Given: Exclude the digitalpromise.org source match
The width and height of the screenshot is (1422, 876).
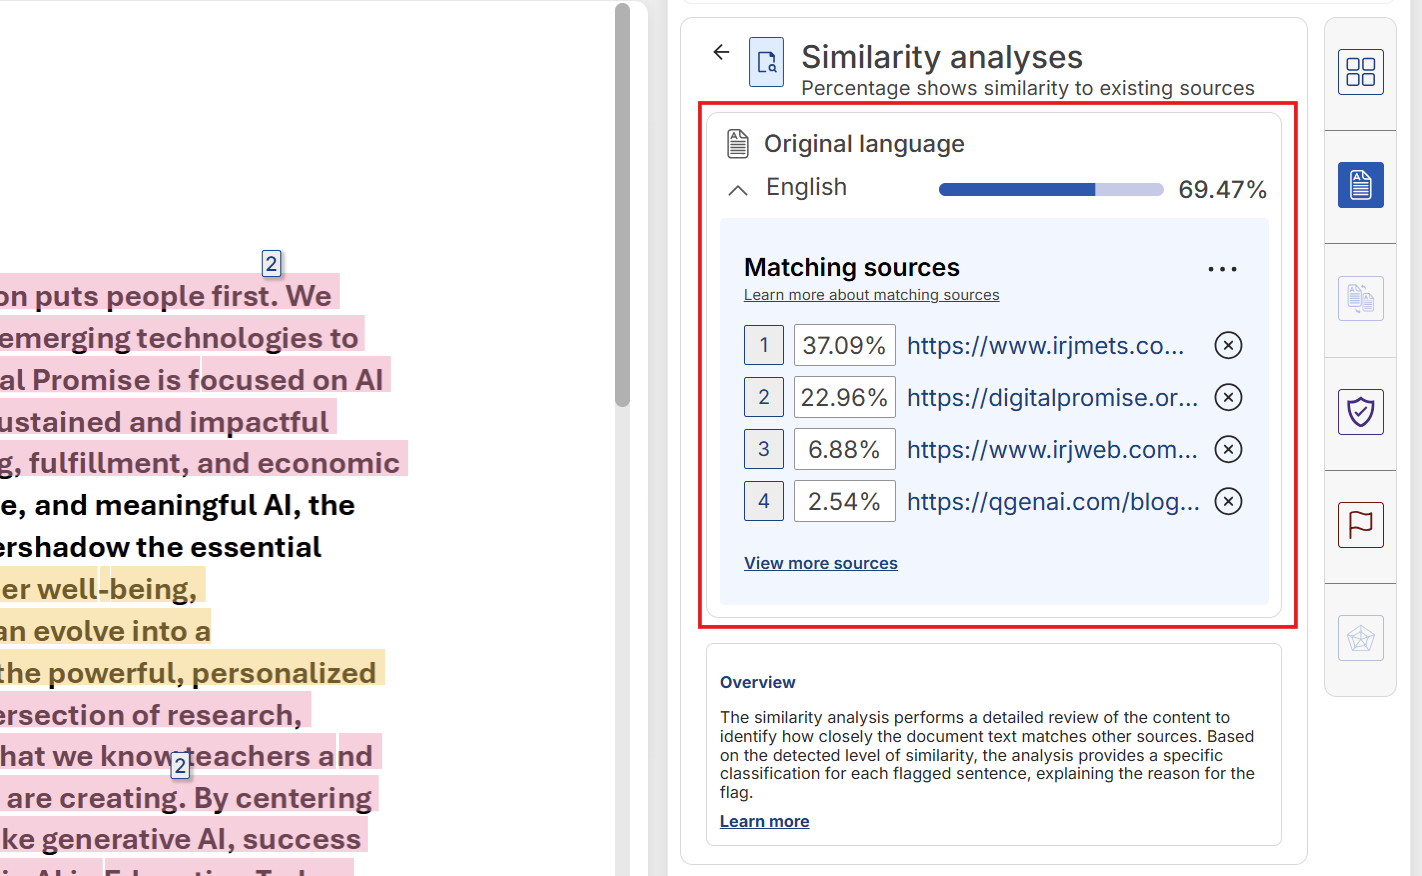Looking at the screenshot, I should (1228, 397).
